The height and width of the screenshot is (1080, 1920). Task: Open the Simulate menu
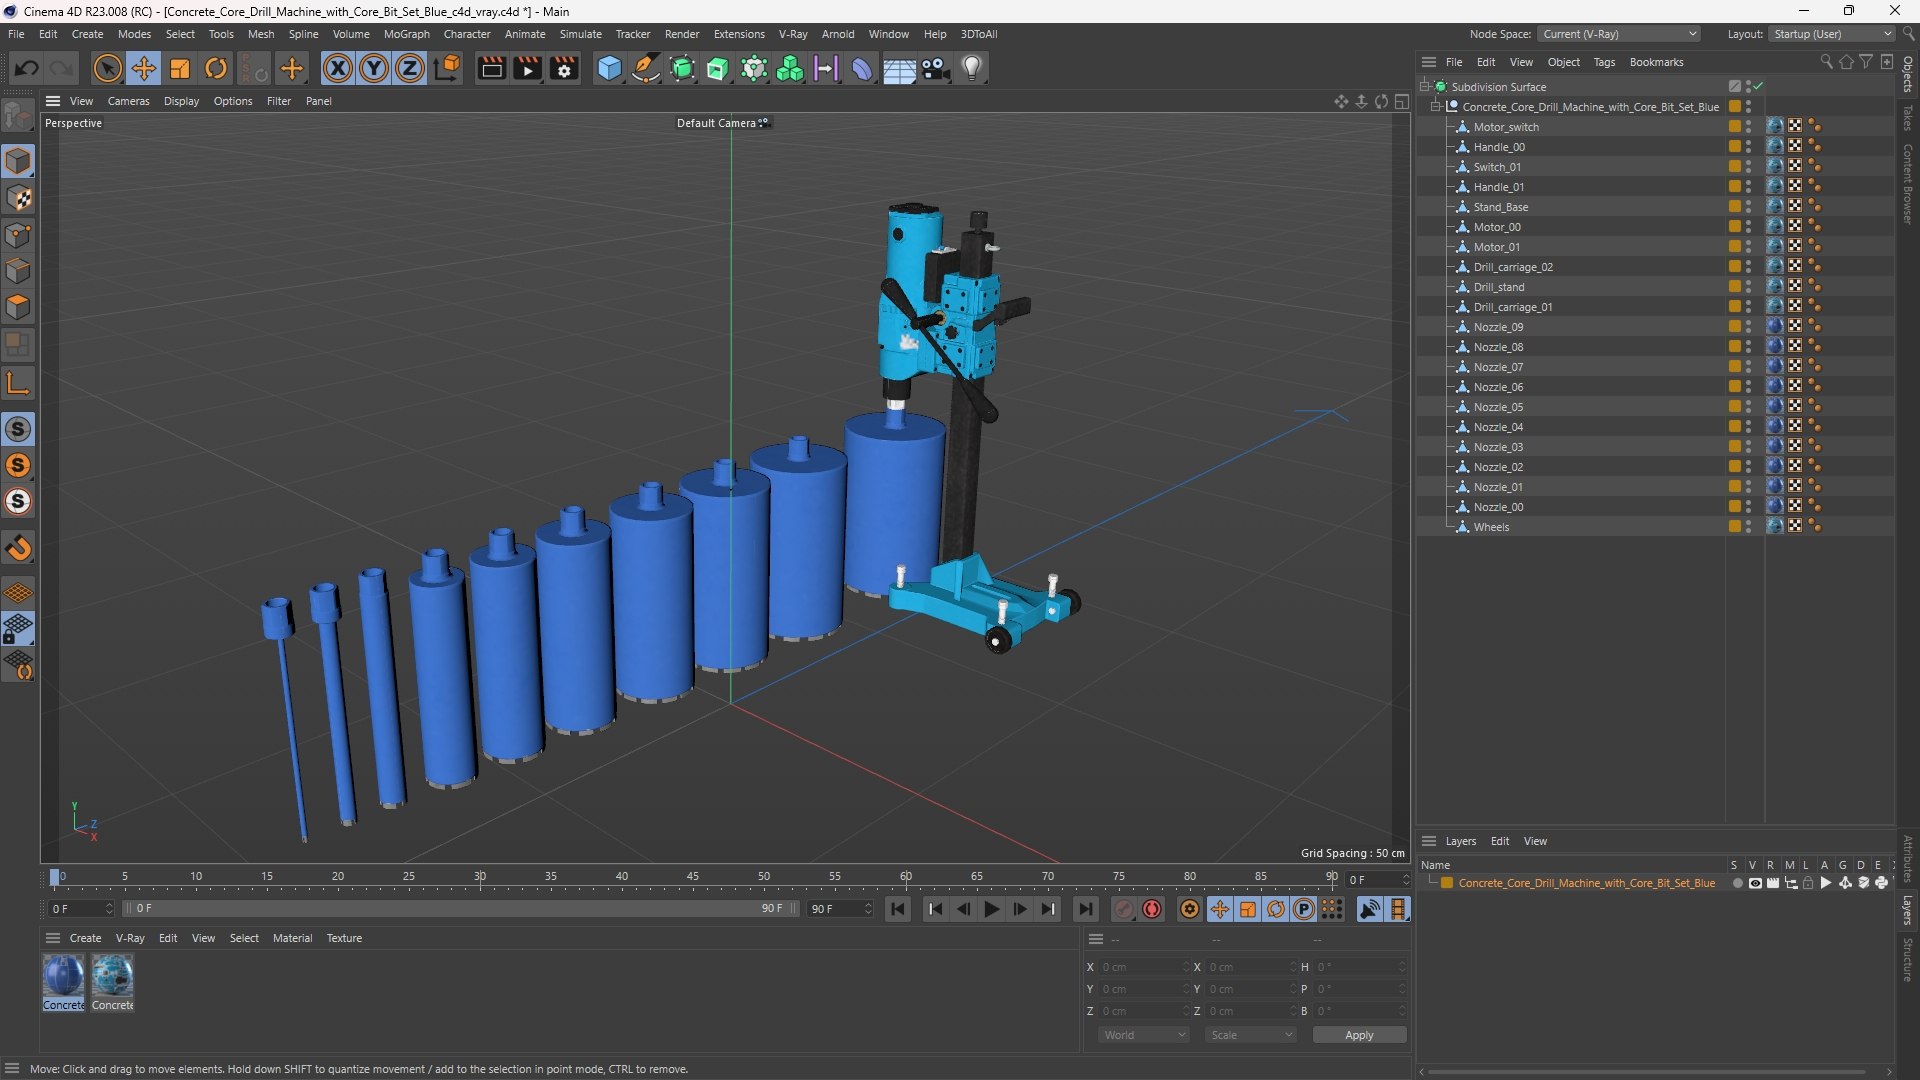point(580,34)
